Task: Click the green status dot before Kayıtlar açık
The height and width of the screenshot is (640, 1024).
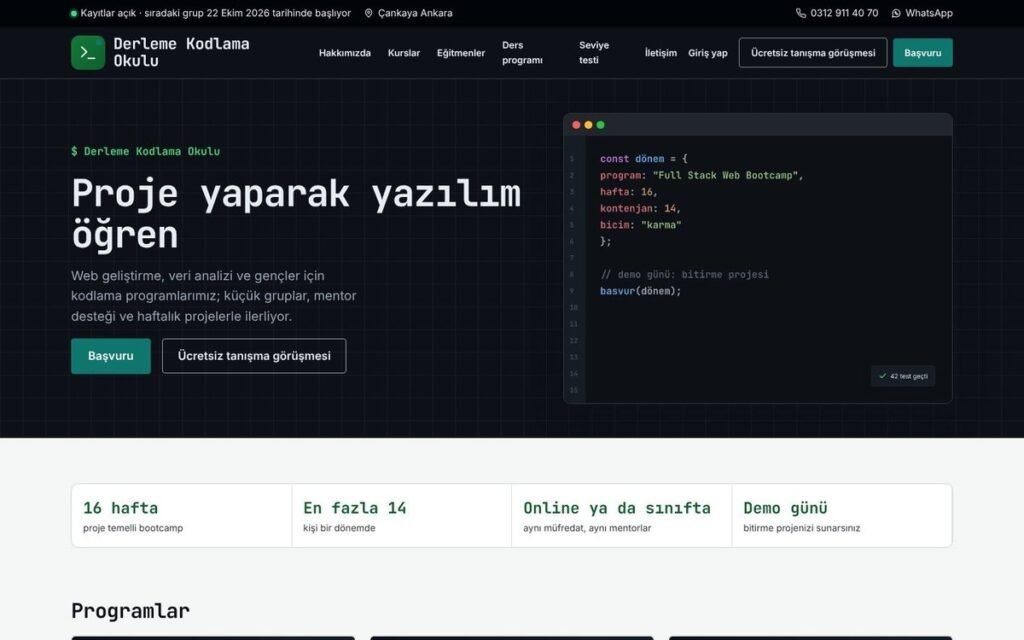Action: [74, 13]
